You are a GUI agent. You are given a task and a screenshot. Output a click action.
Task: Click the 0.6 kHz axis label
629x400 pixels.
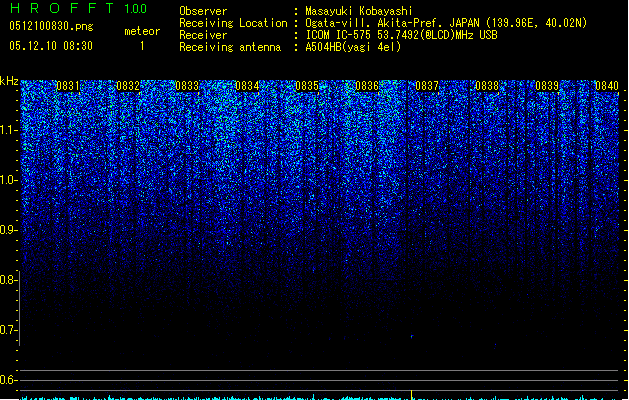coord(8,380)
